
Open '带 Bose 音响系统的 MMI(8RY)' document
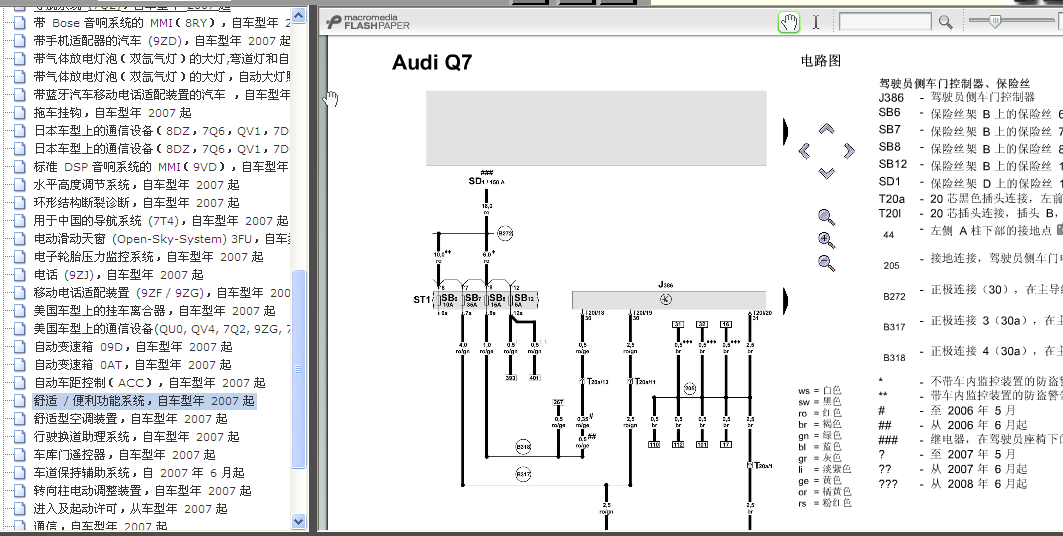pos(161,22)
